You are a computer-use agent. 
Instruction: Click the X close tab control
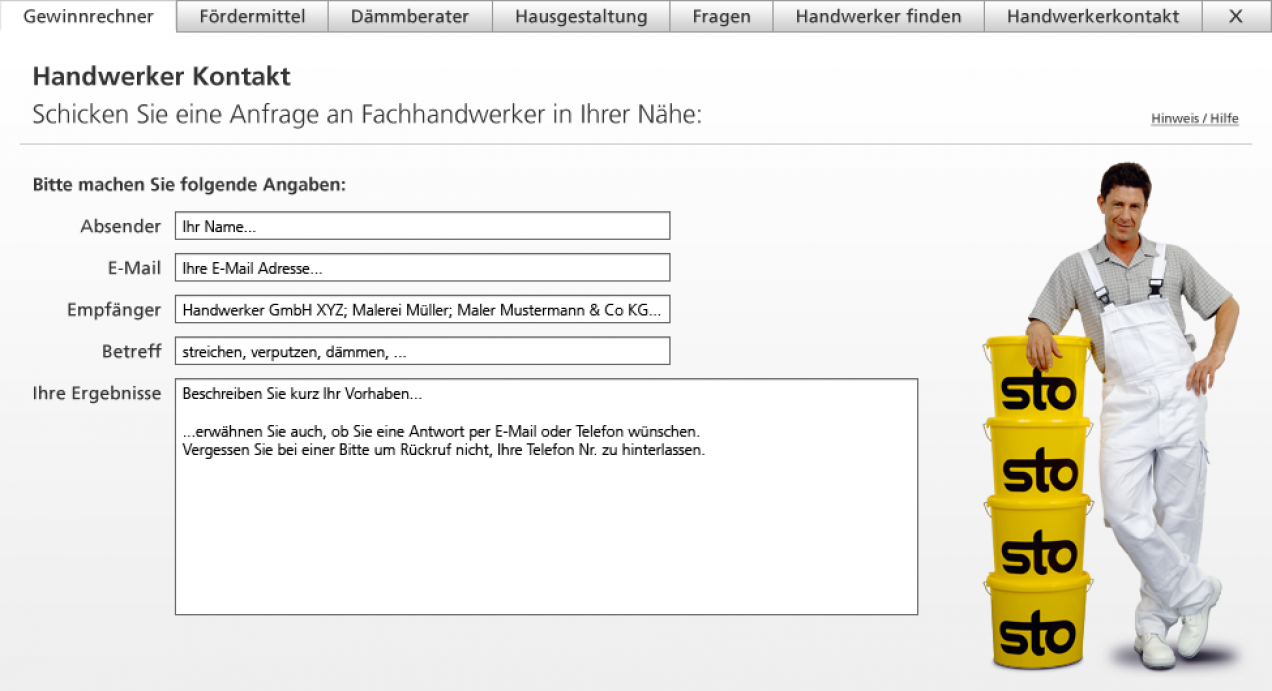pyautogui.click(x=1236, y=16)
